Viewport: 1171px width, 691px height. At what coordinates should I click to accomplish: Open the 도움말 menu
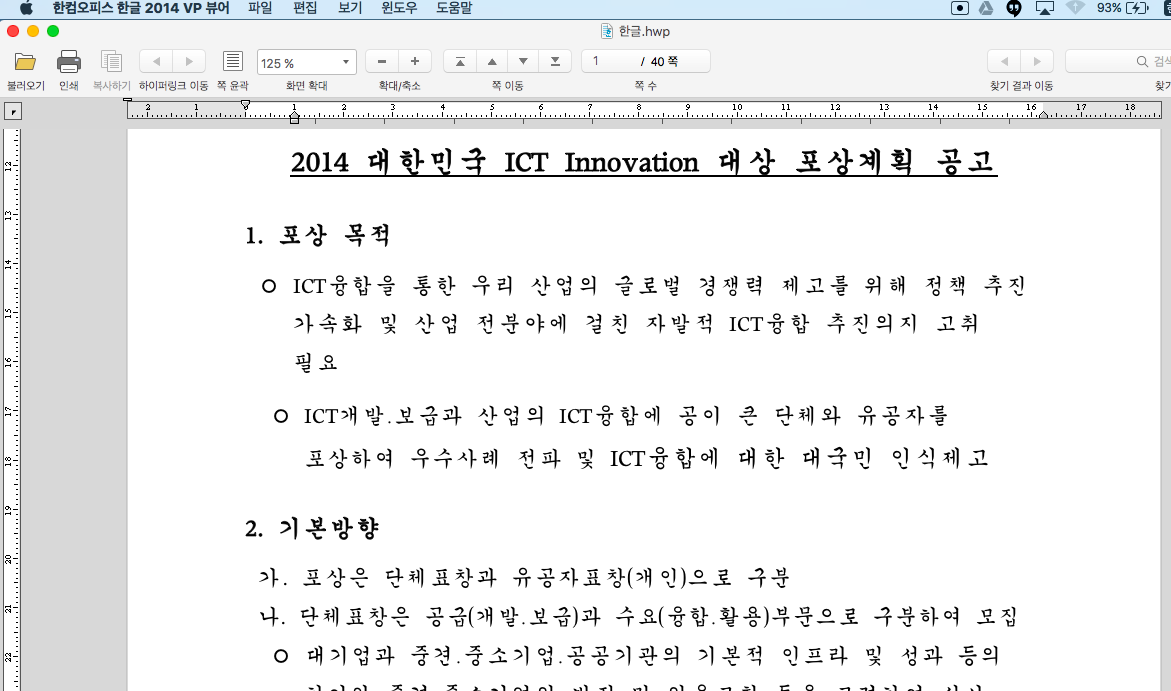[454, 8]
